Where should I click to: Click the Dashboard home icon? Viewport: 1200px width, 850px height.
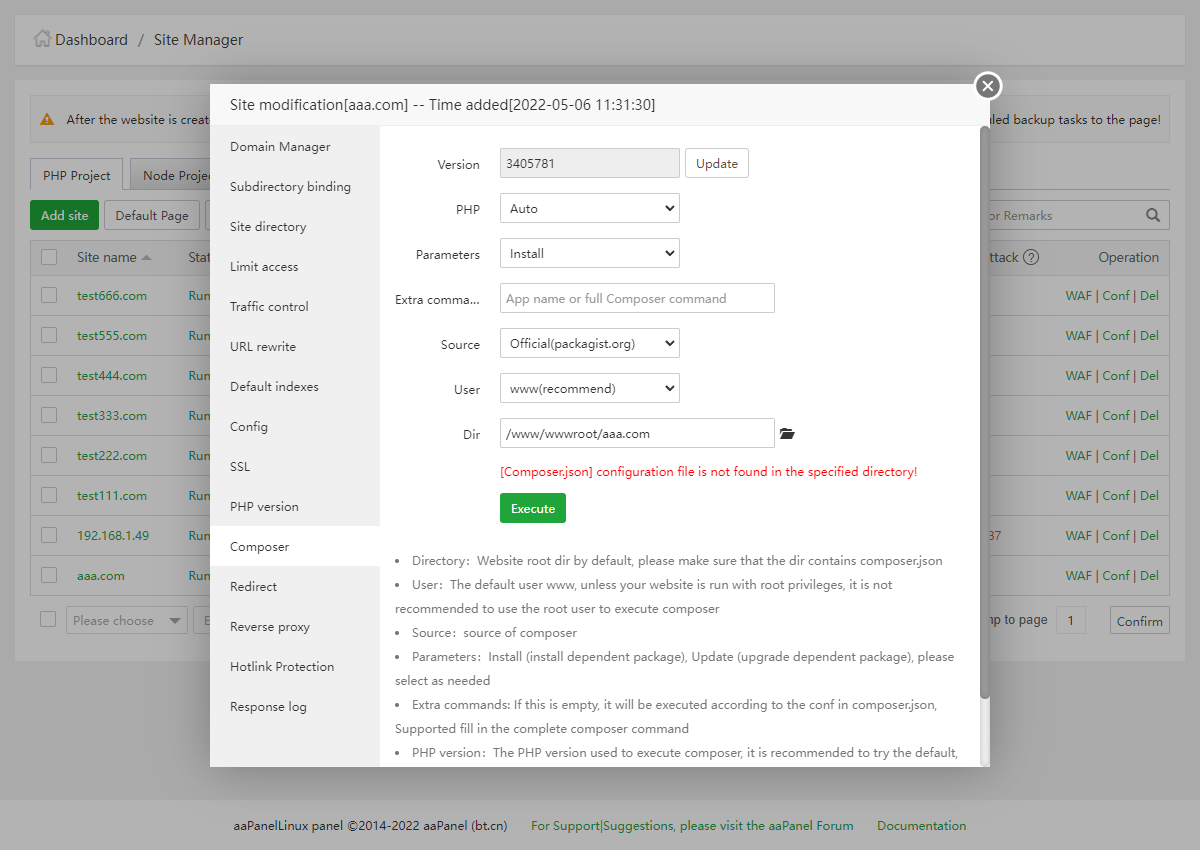[42, 39]
